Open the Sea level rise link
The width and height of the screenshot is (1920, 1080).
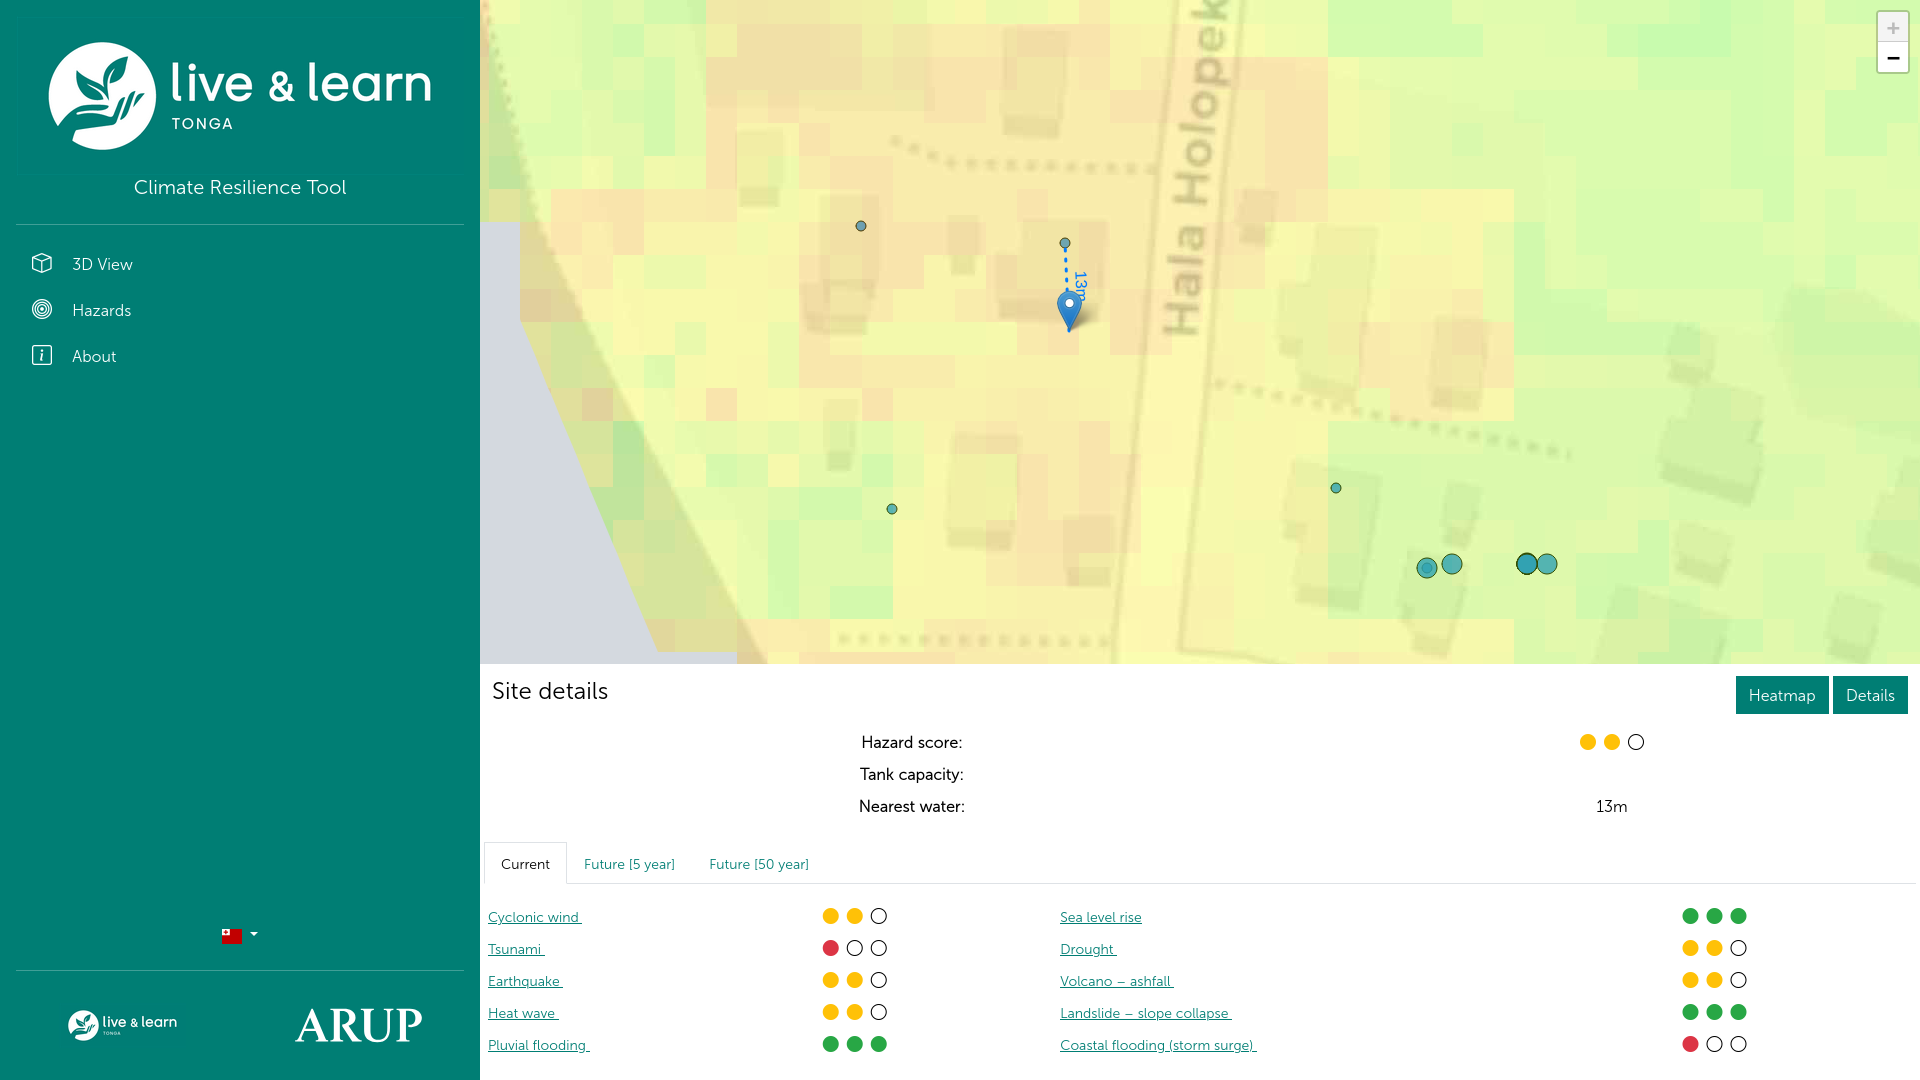1100,917
